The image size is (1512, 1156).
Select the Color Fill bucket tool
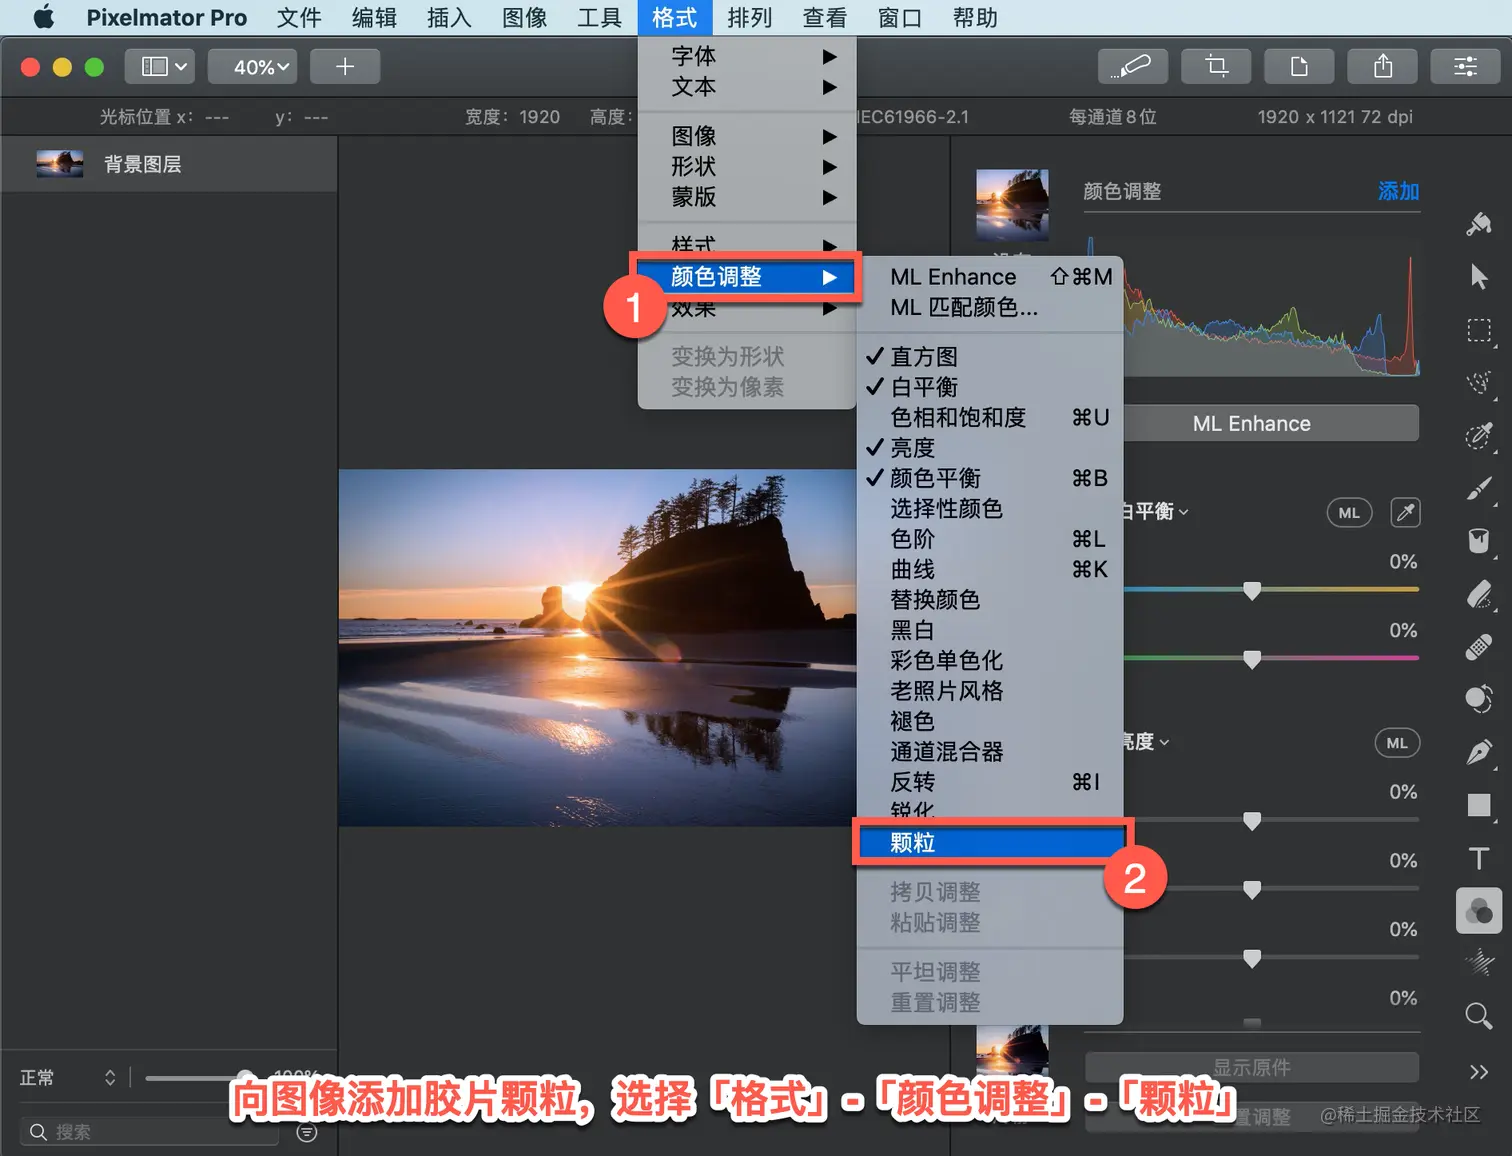point(1479,541)
